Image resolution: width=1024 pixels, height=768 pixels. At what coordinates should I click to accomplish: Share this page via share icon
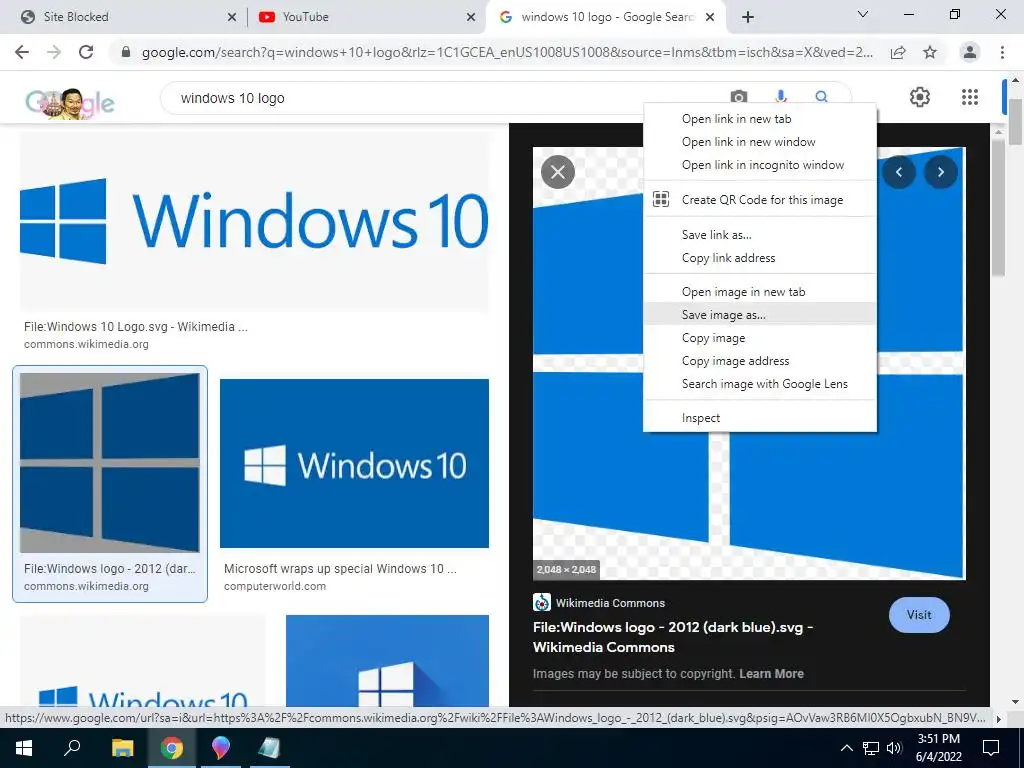[898, 52]
